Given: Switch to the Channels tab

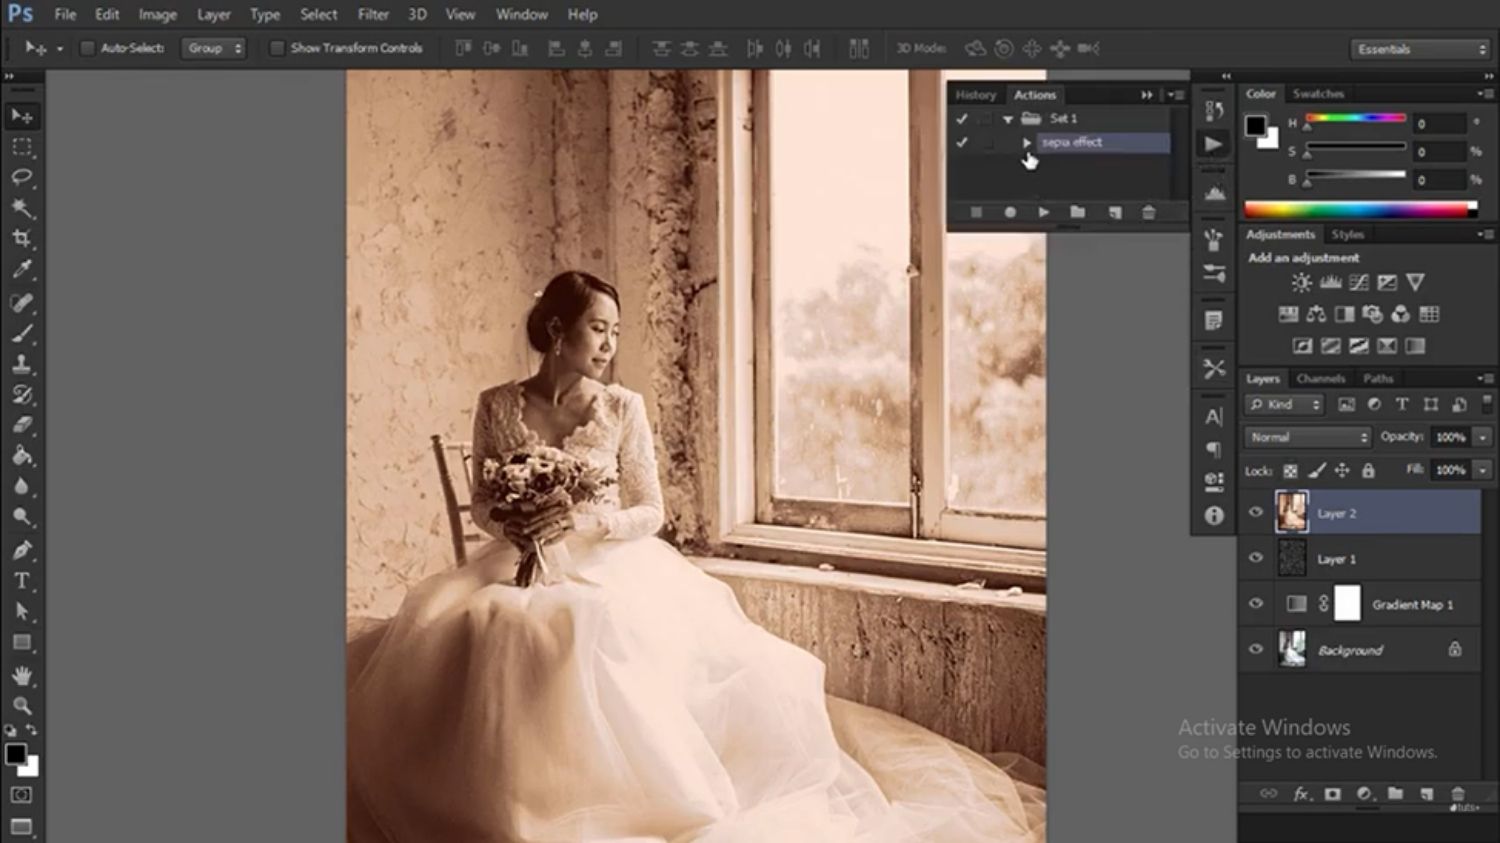Looking at the screenshot, I should pyautogui.click(x=1320, y=378).
